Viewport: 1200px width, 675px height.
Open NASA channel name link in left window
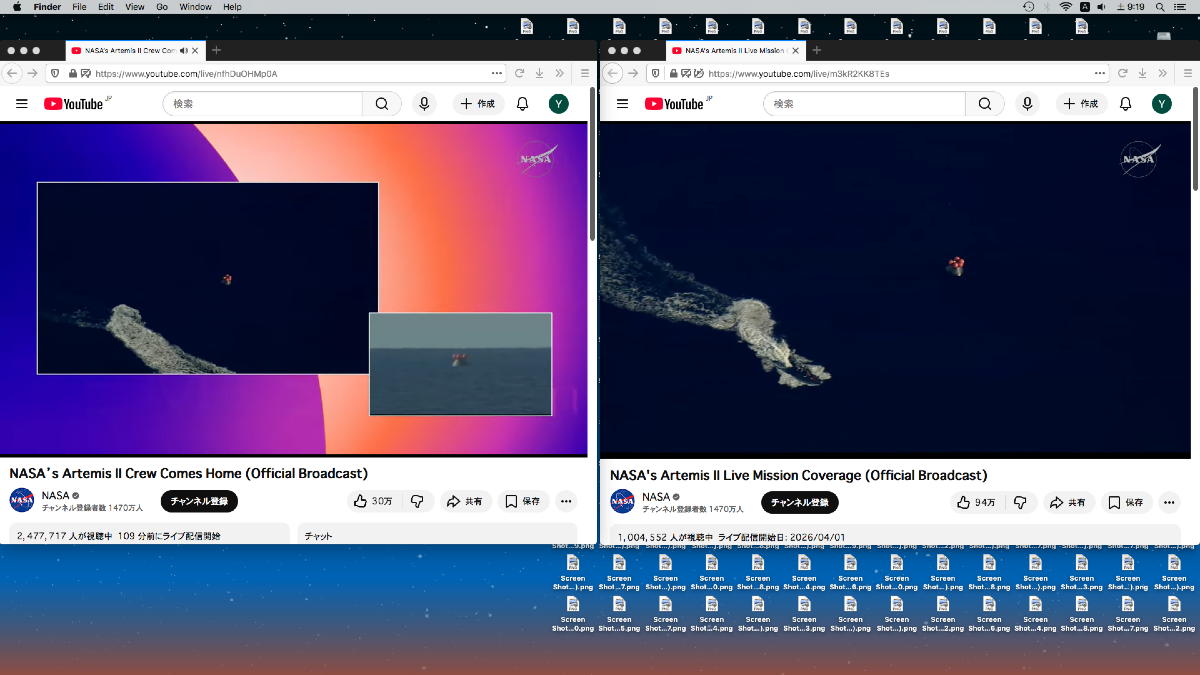tap(55, 495)
